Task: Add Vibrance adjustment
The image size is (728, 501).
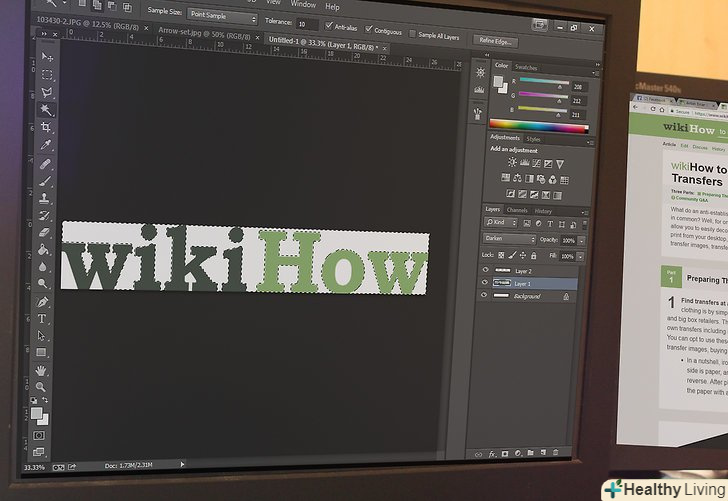Action: (560, 164)
